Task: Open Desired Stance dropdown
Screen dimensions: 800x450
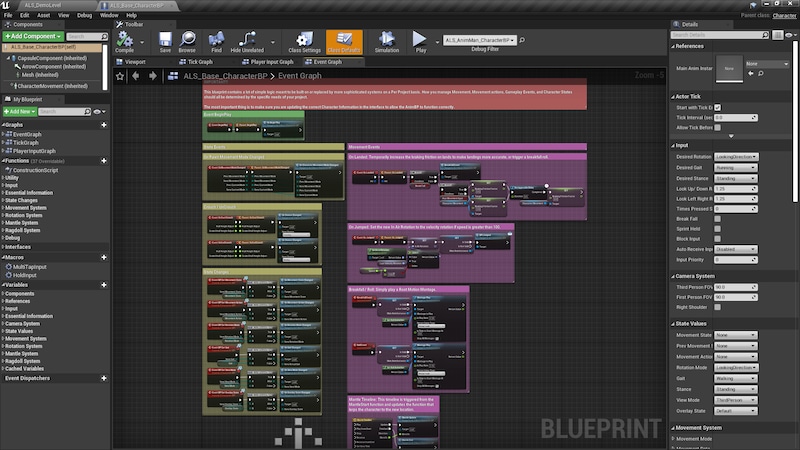Action: (x=735, y=179)
